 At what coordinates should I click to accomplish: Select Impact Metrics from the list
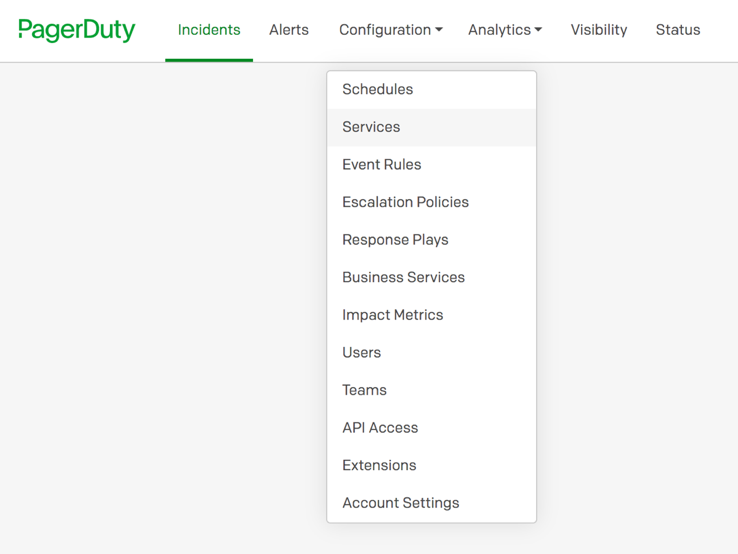432,315
